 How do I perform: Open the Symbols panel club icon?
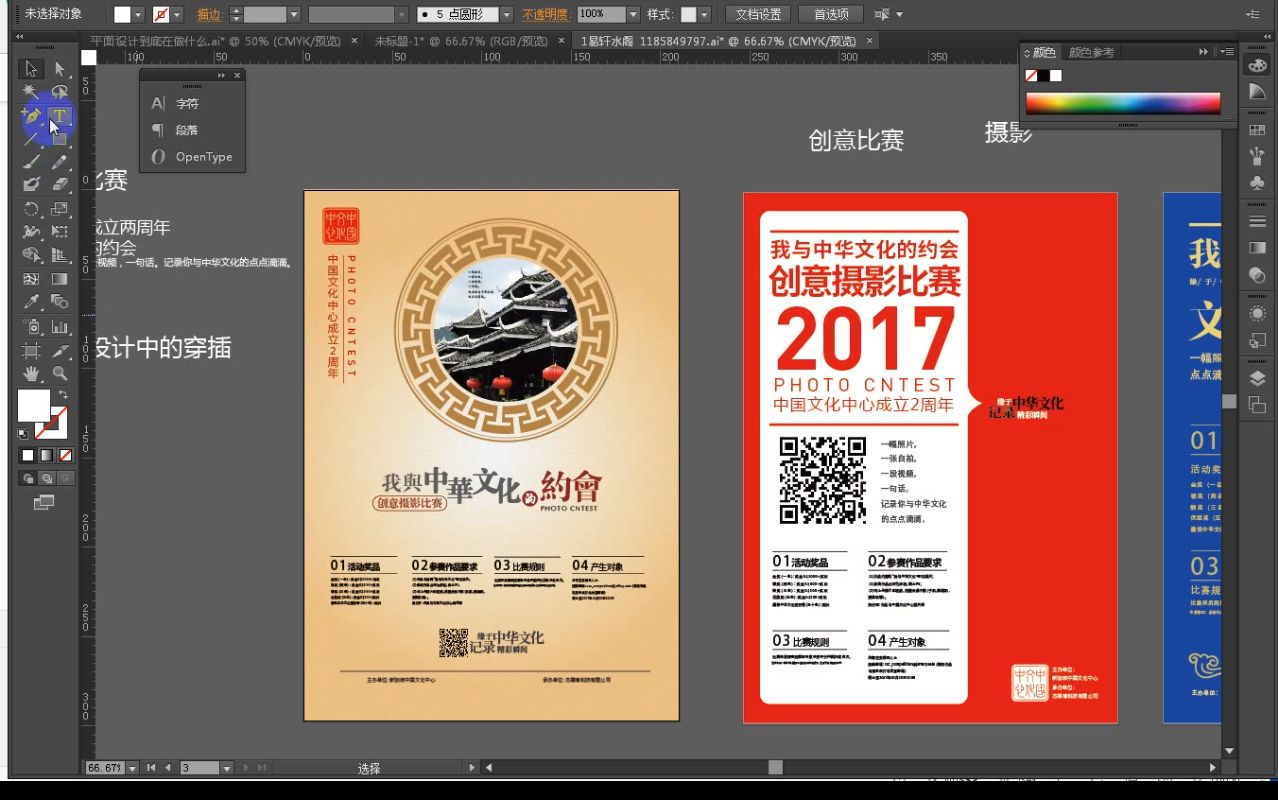pos(1257,184)
